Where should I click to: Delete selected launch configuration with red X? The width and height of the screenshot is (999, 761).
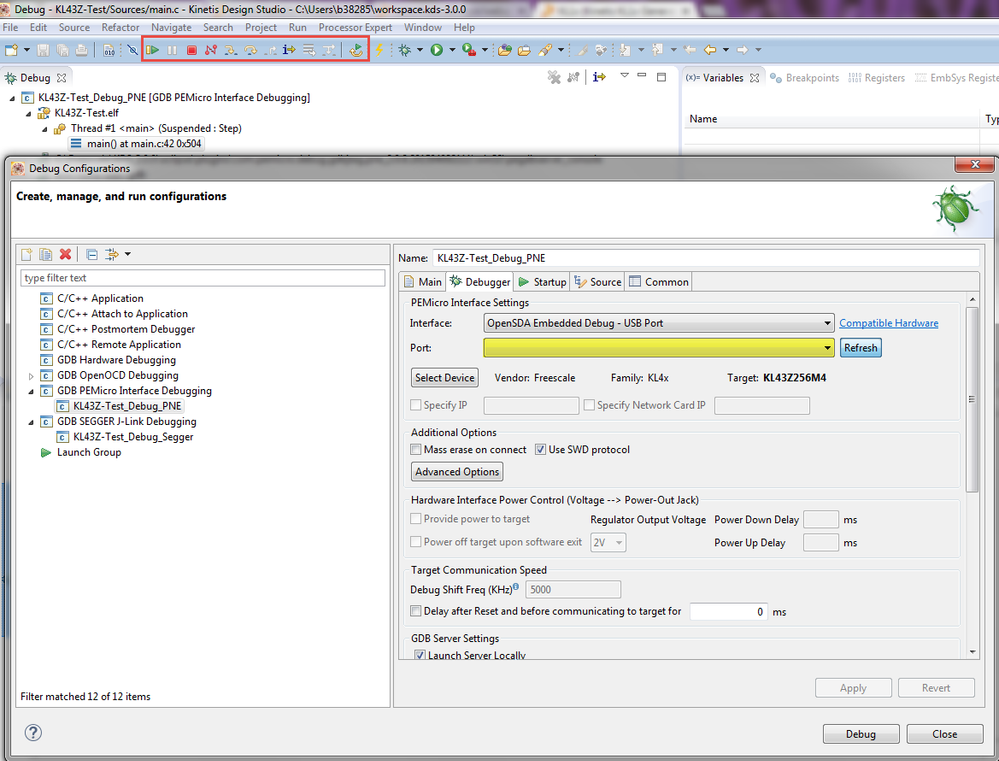[65, 254]
